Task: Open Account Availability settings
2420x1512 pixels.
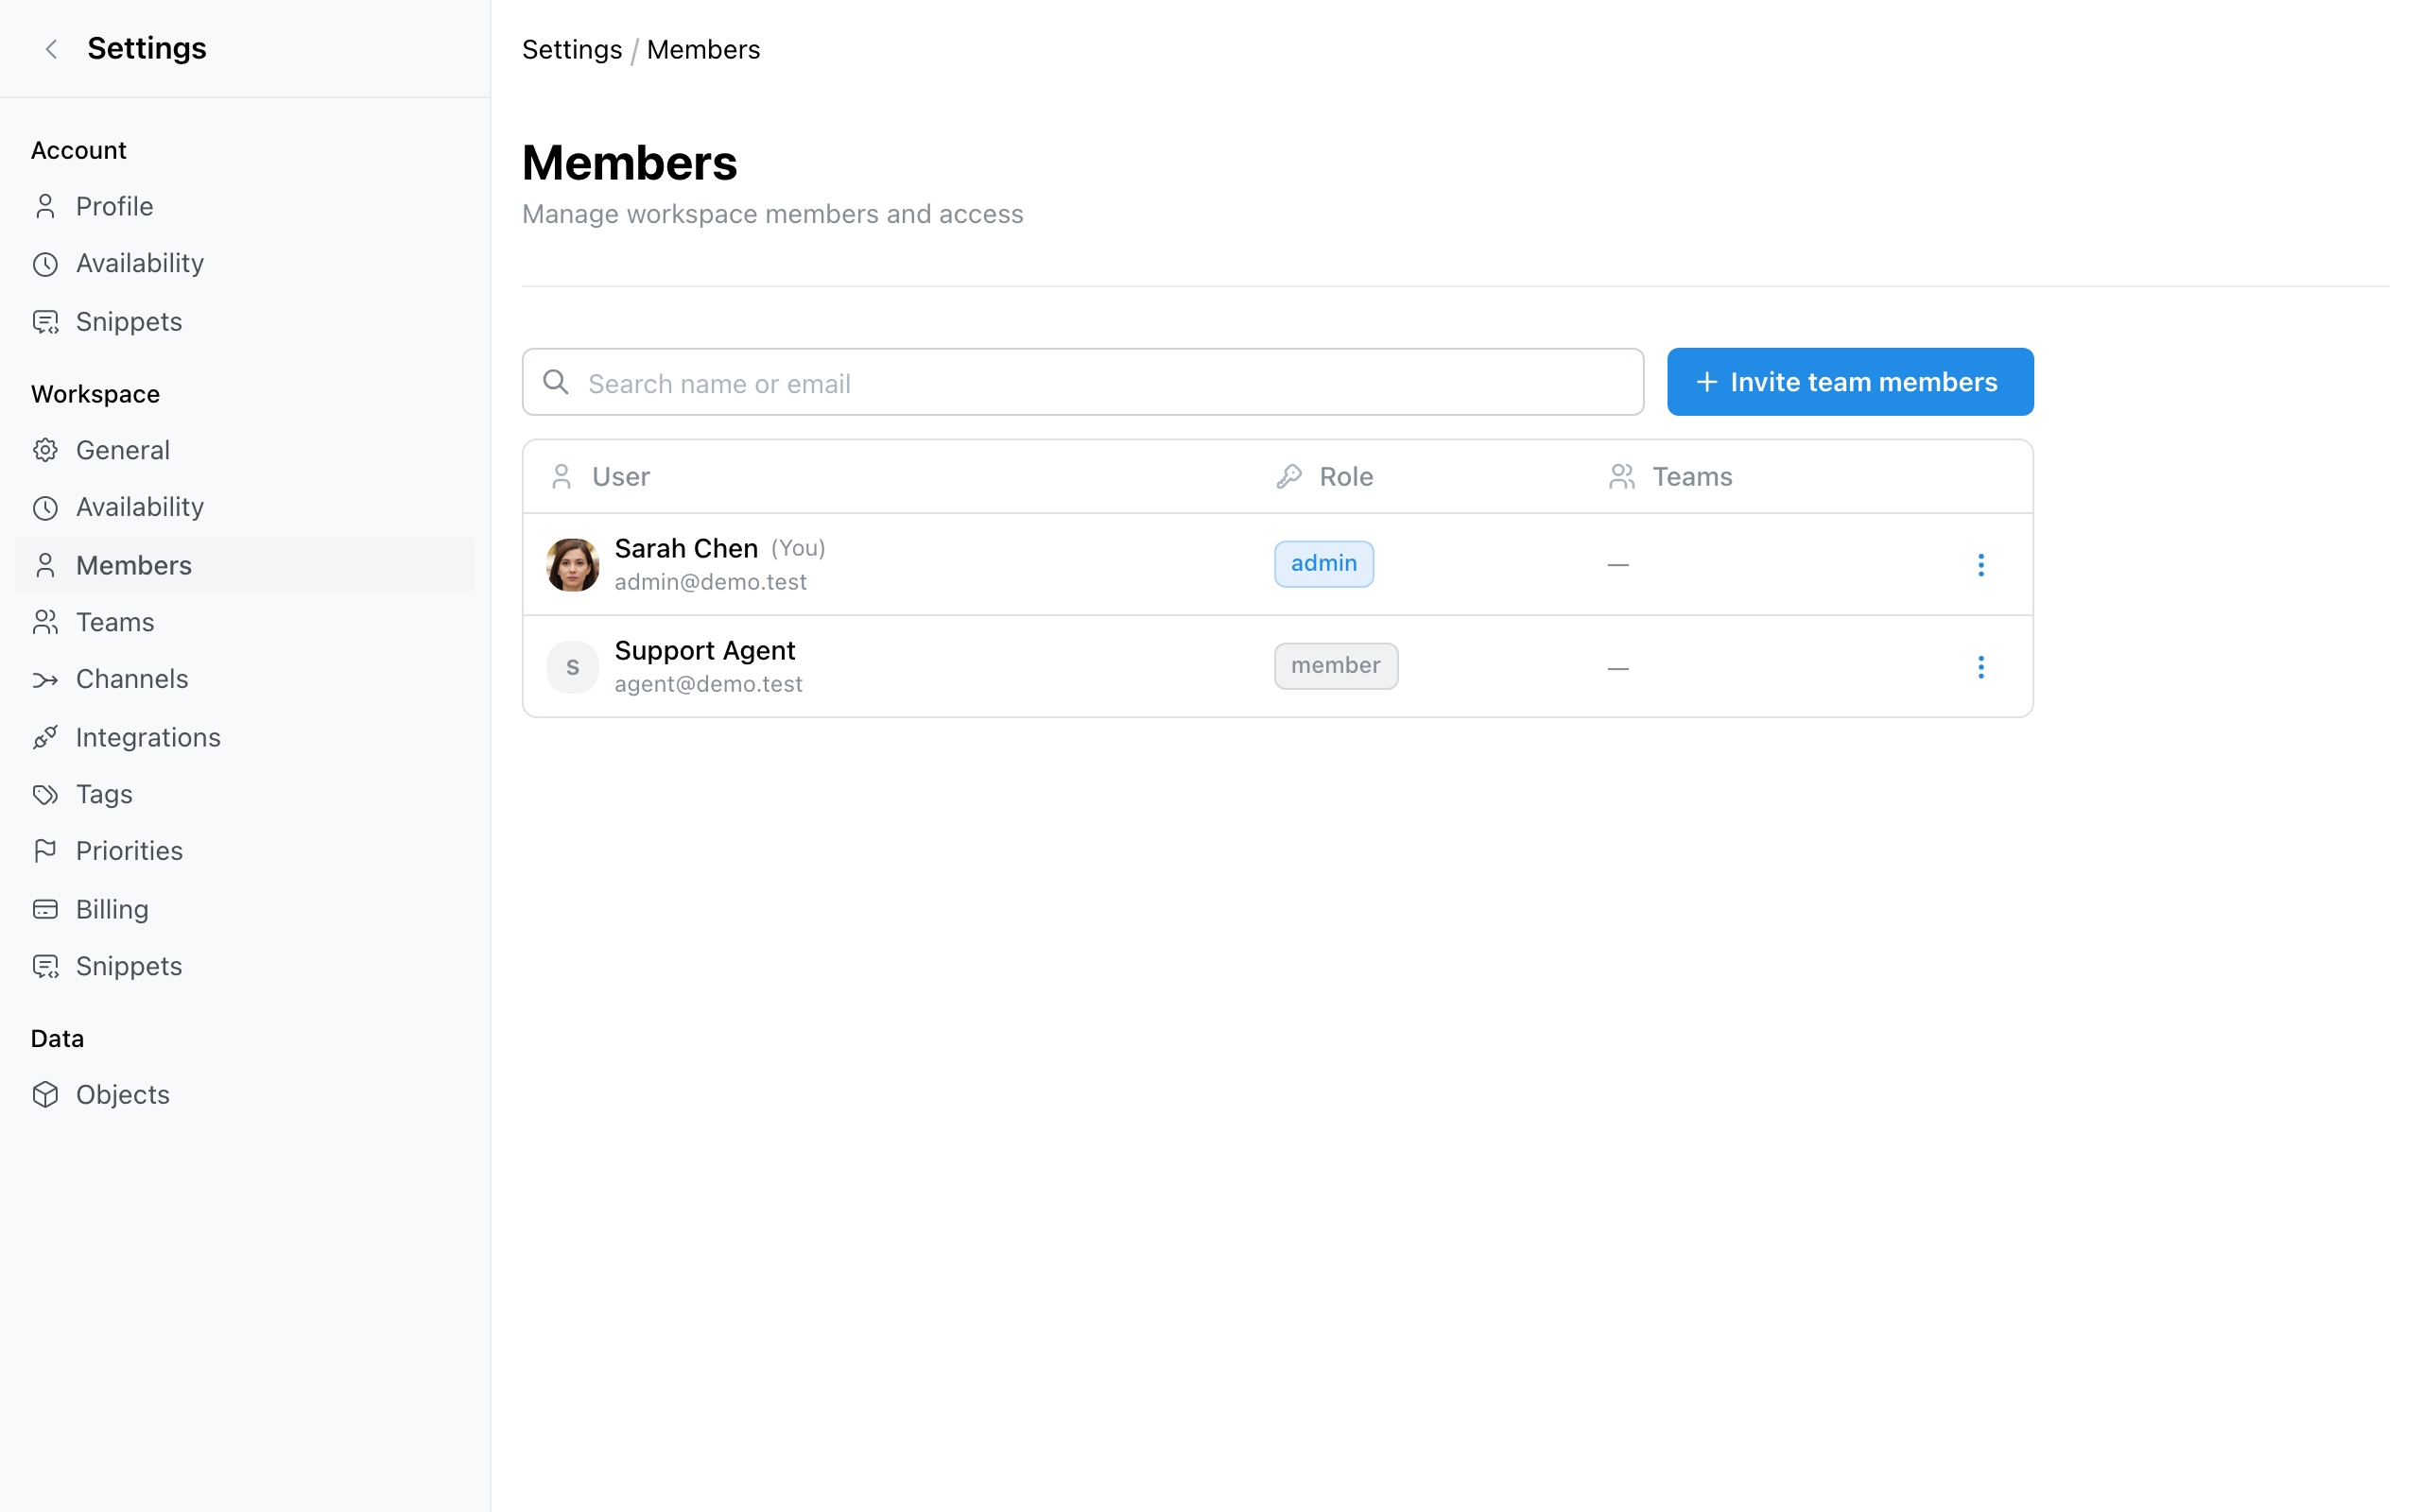Action: point(245,264)
